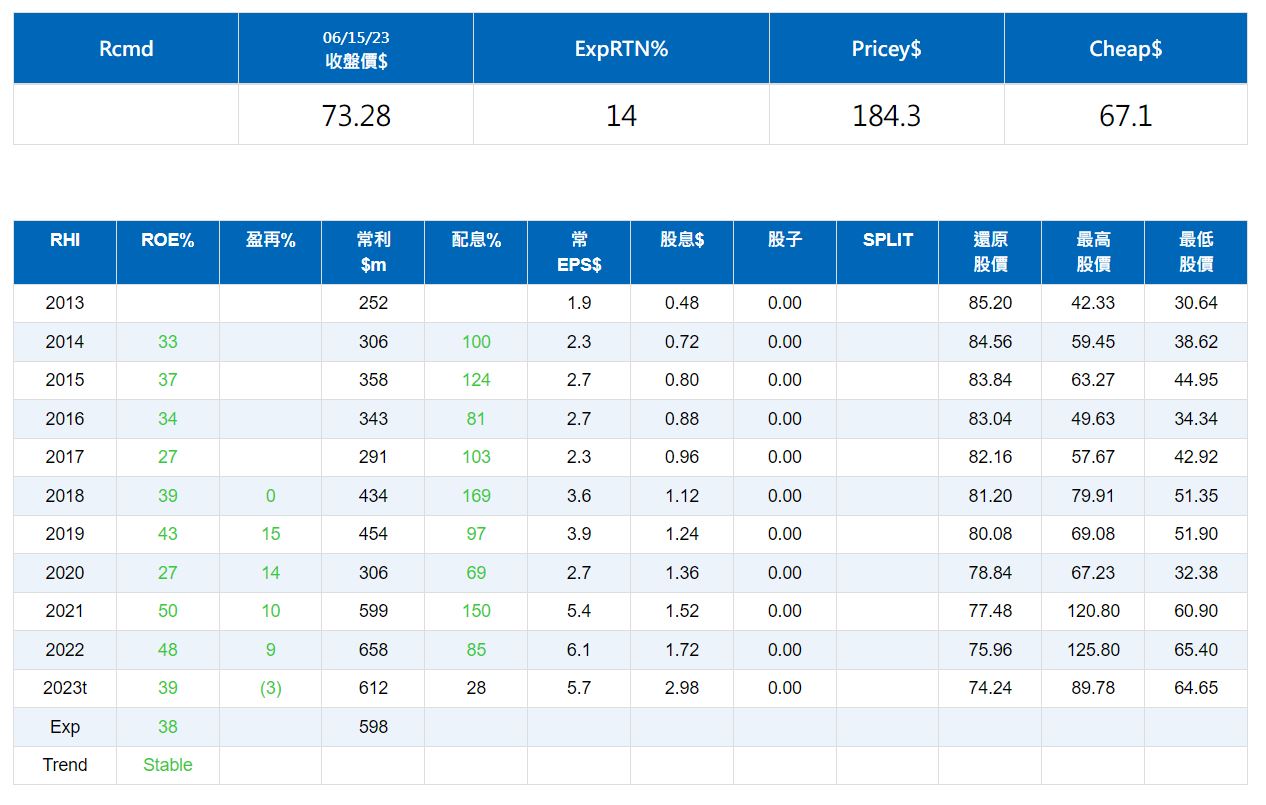Select the Pricey$ value 184.3
This screenshot has width=1266, height=805.
click(886, 116)
